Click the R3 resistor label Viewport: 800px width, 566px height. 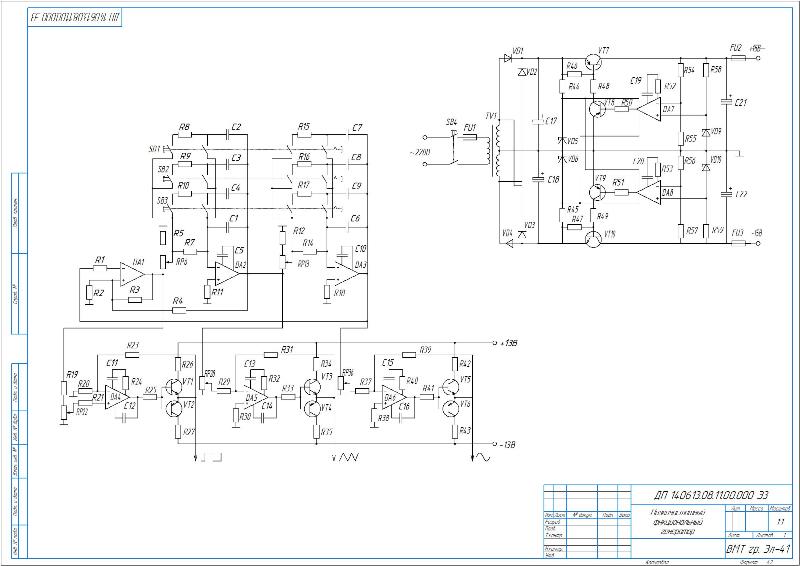coord(135,290)
